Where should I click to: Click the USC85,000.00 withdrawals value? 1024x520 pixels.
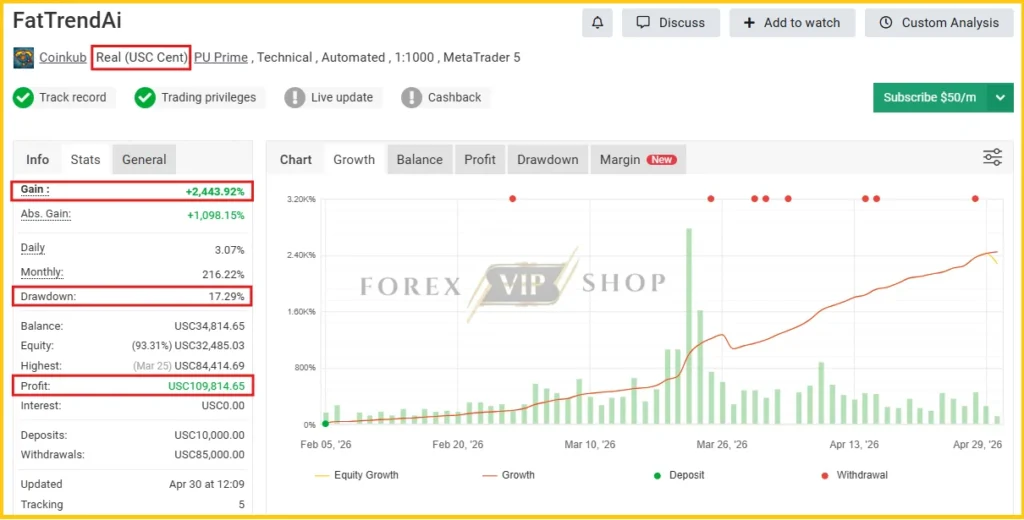pos(210,455)
